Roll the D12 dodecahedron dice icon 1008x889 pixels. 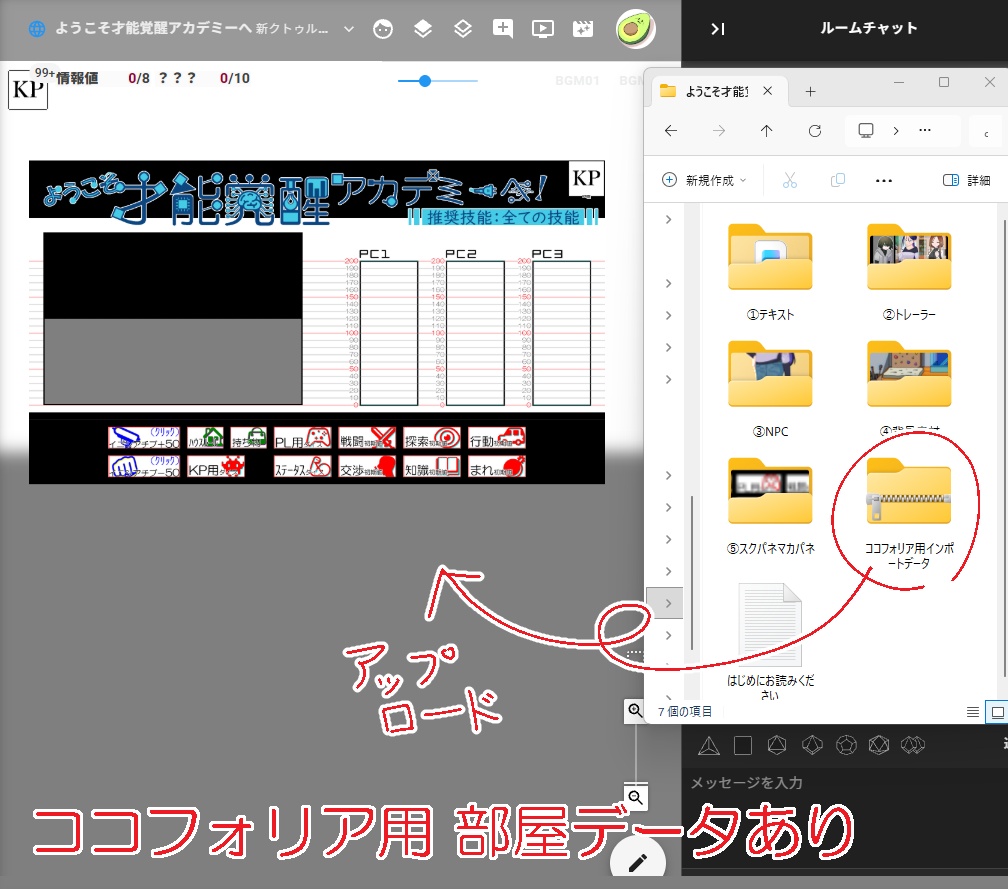[846, 745]
